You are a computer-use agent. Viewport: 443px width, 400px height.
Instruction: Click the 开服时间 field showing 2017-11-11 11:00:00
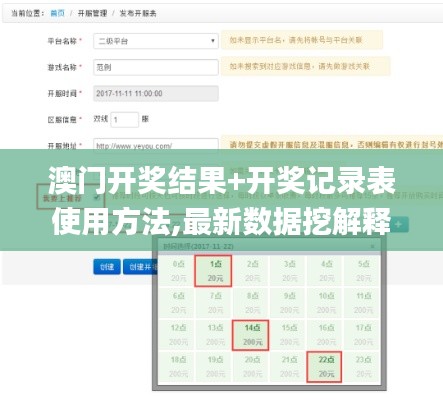156,93
